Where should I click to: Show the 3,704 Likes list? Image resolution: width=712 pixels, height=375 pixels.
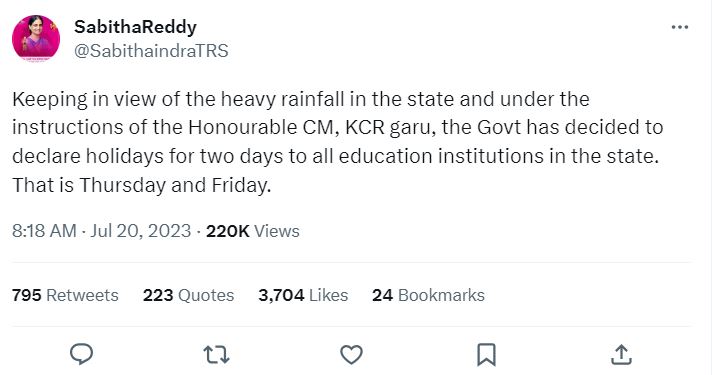point(303,295)
